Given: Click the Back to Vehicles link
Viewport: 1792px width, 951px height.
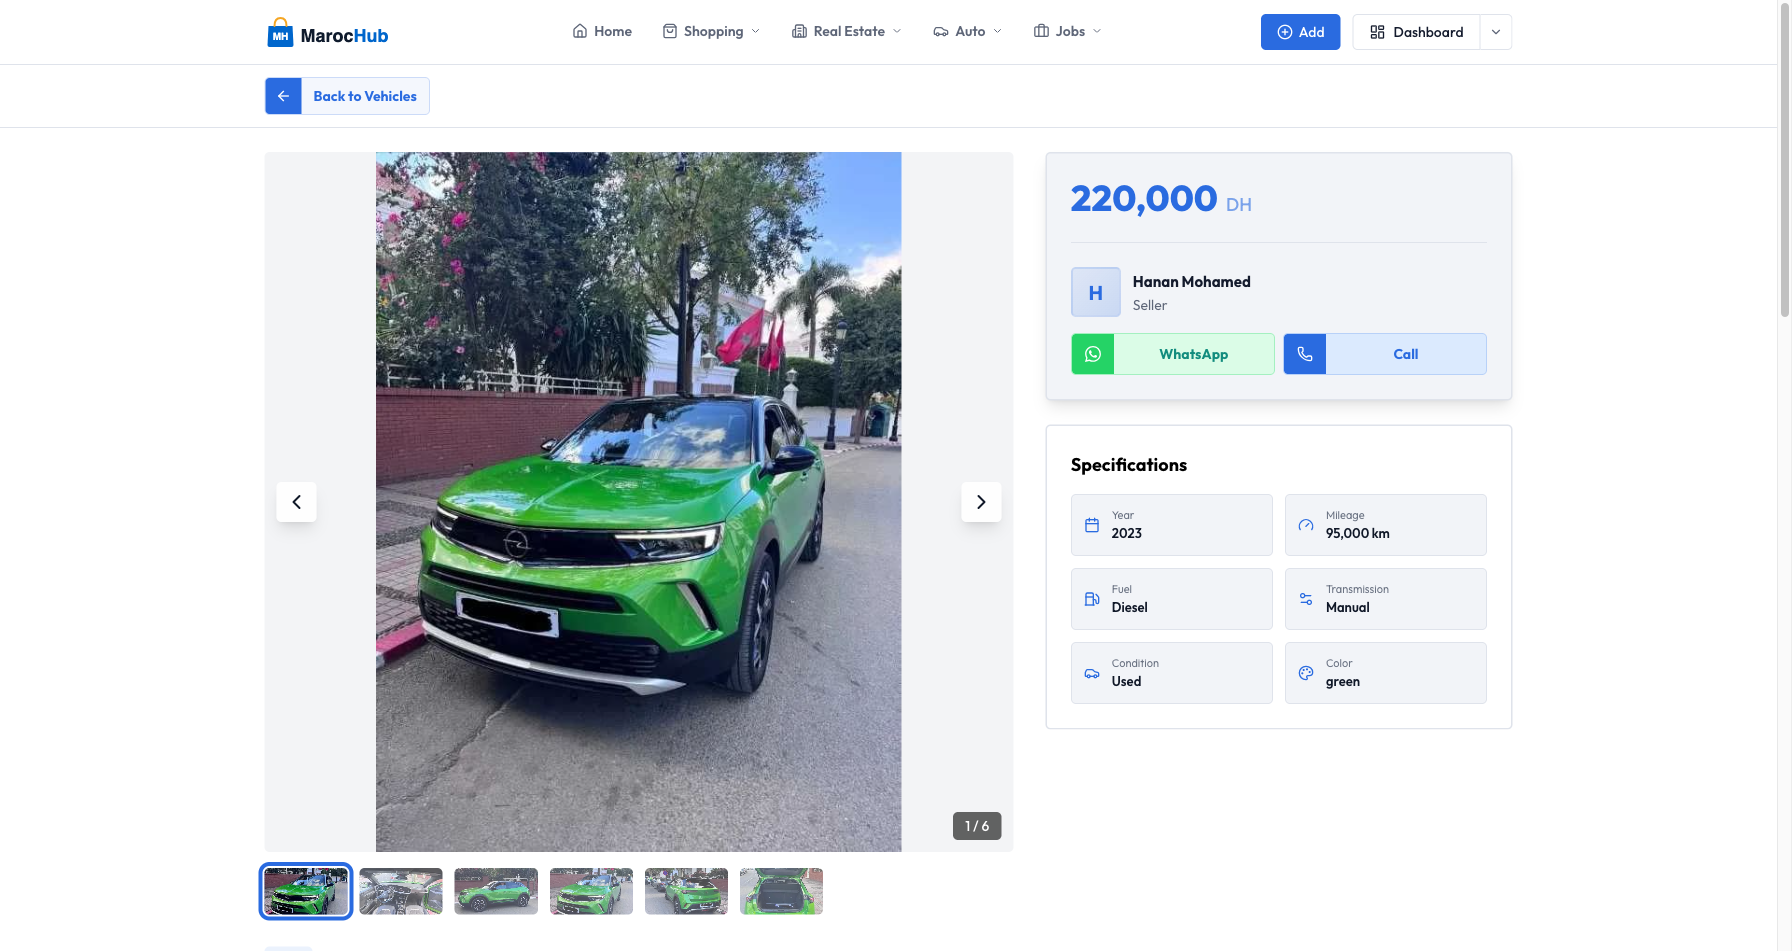Looking at the screenshot, I should point(364,96).
